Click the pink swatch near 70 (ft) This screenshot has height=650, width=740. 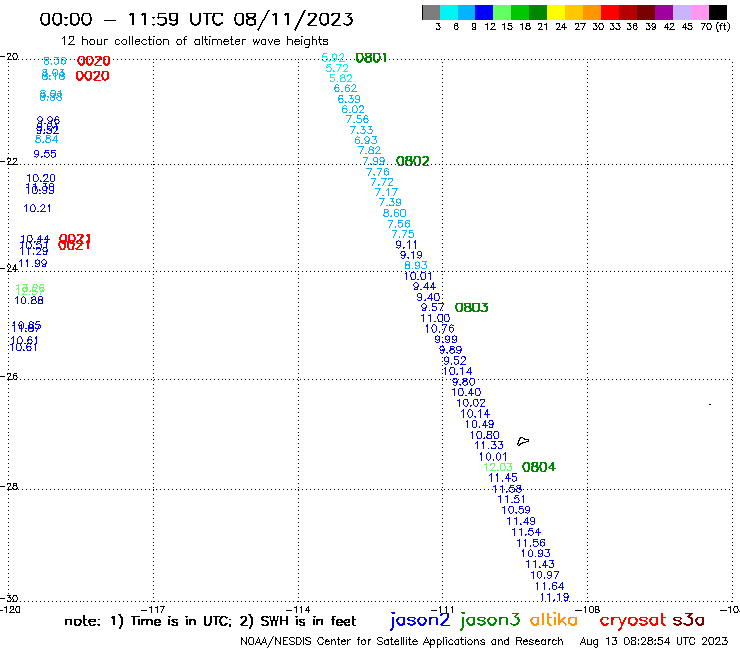[699, 12]
